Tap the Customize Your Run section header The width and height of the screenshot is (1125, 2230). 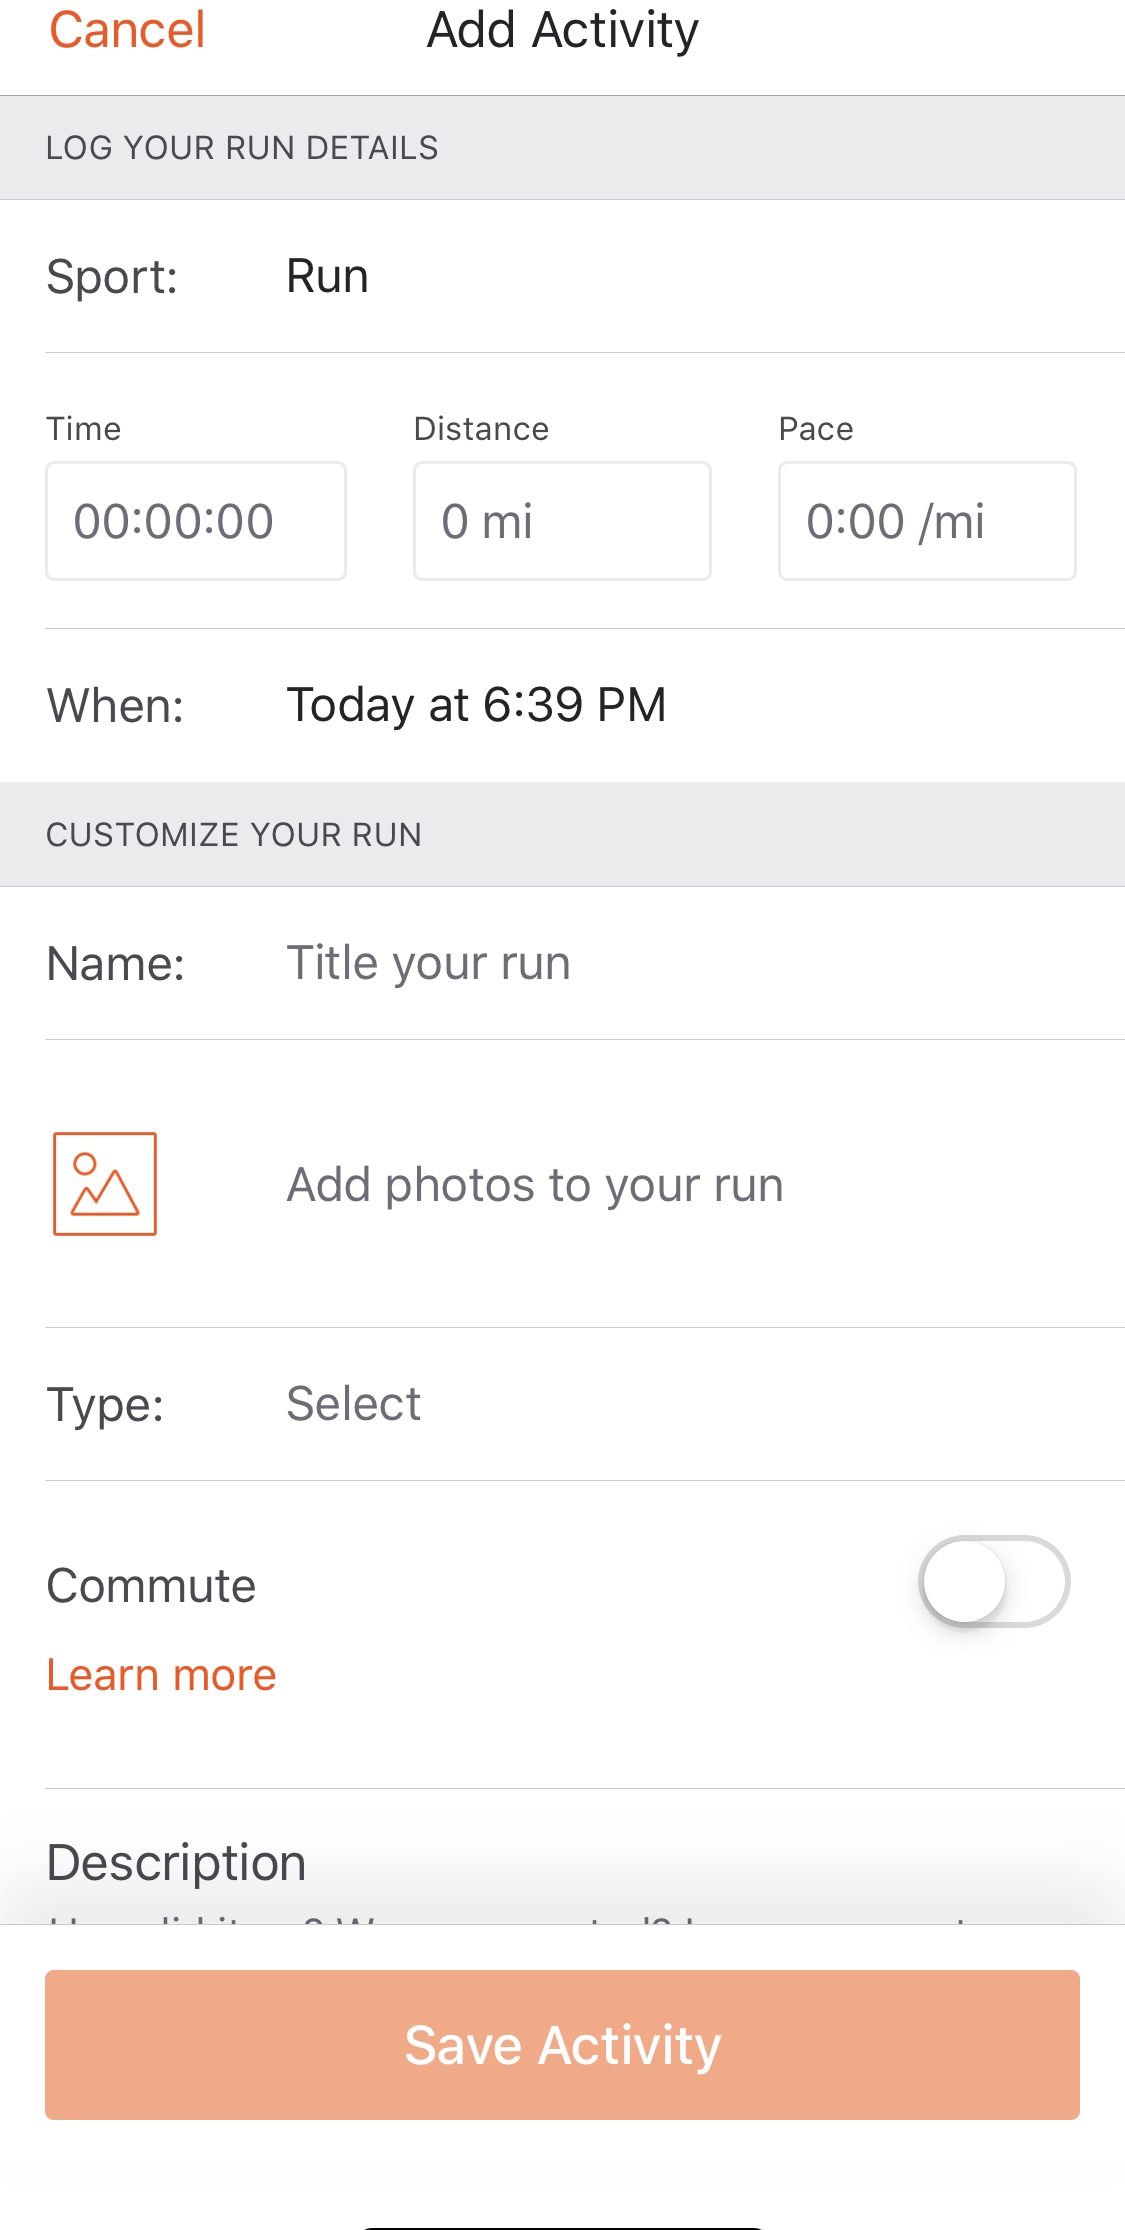(x=234, y=835)
